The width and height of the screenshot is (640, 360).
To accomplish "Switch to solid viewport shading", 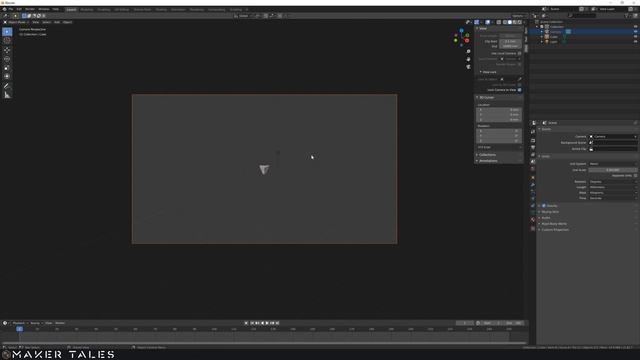I will 509,22.
